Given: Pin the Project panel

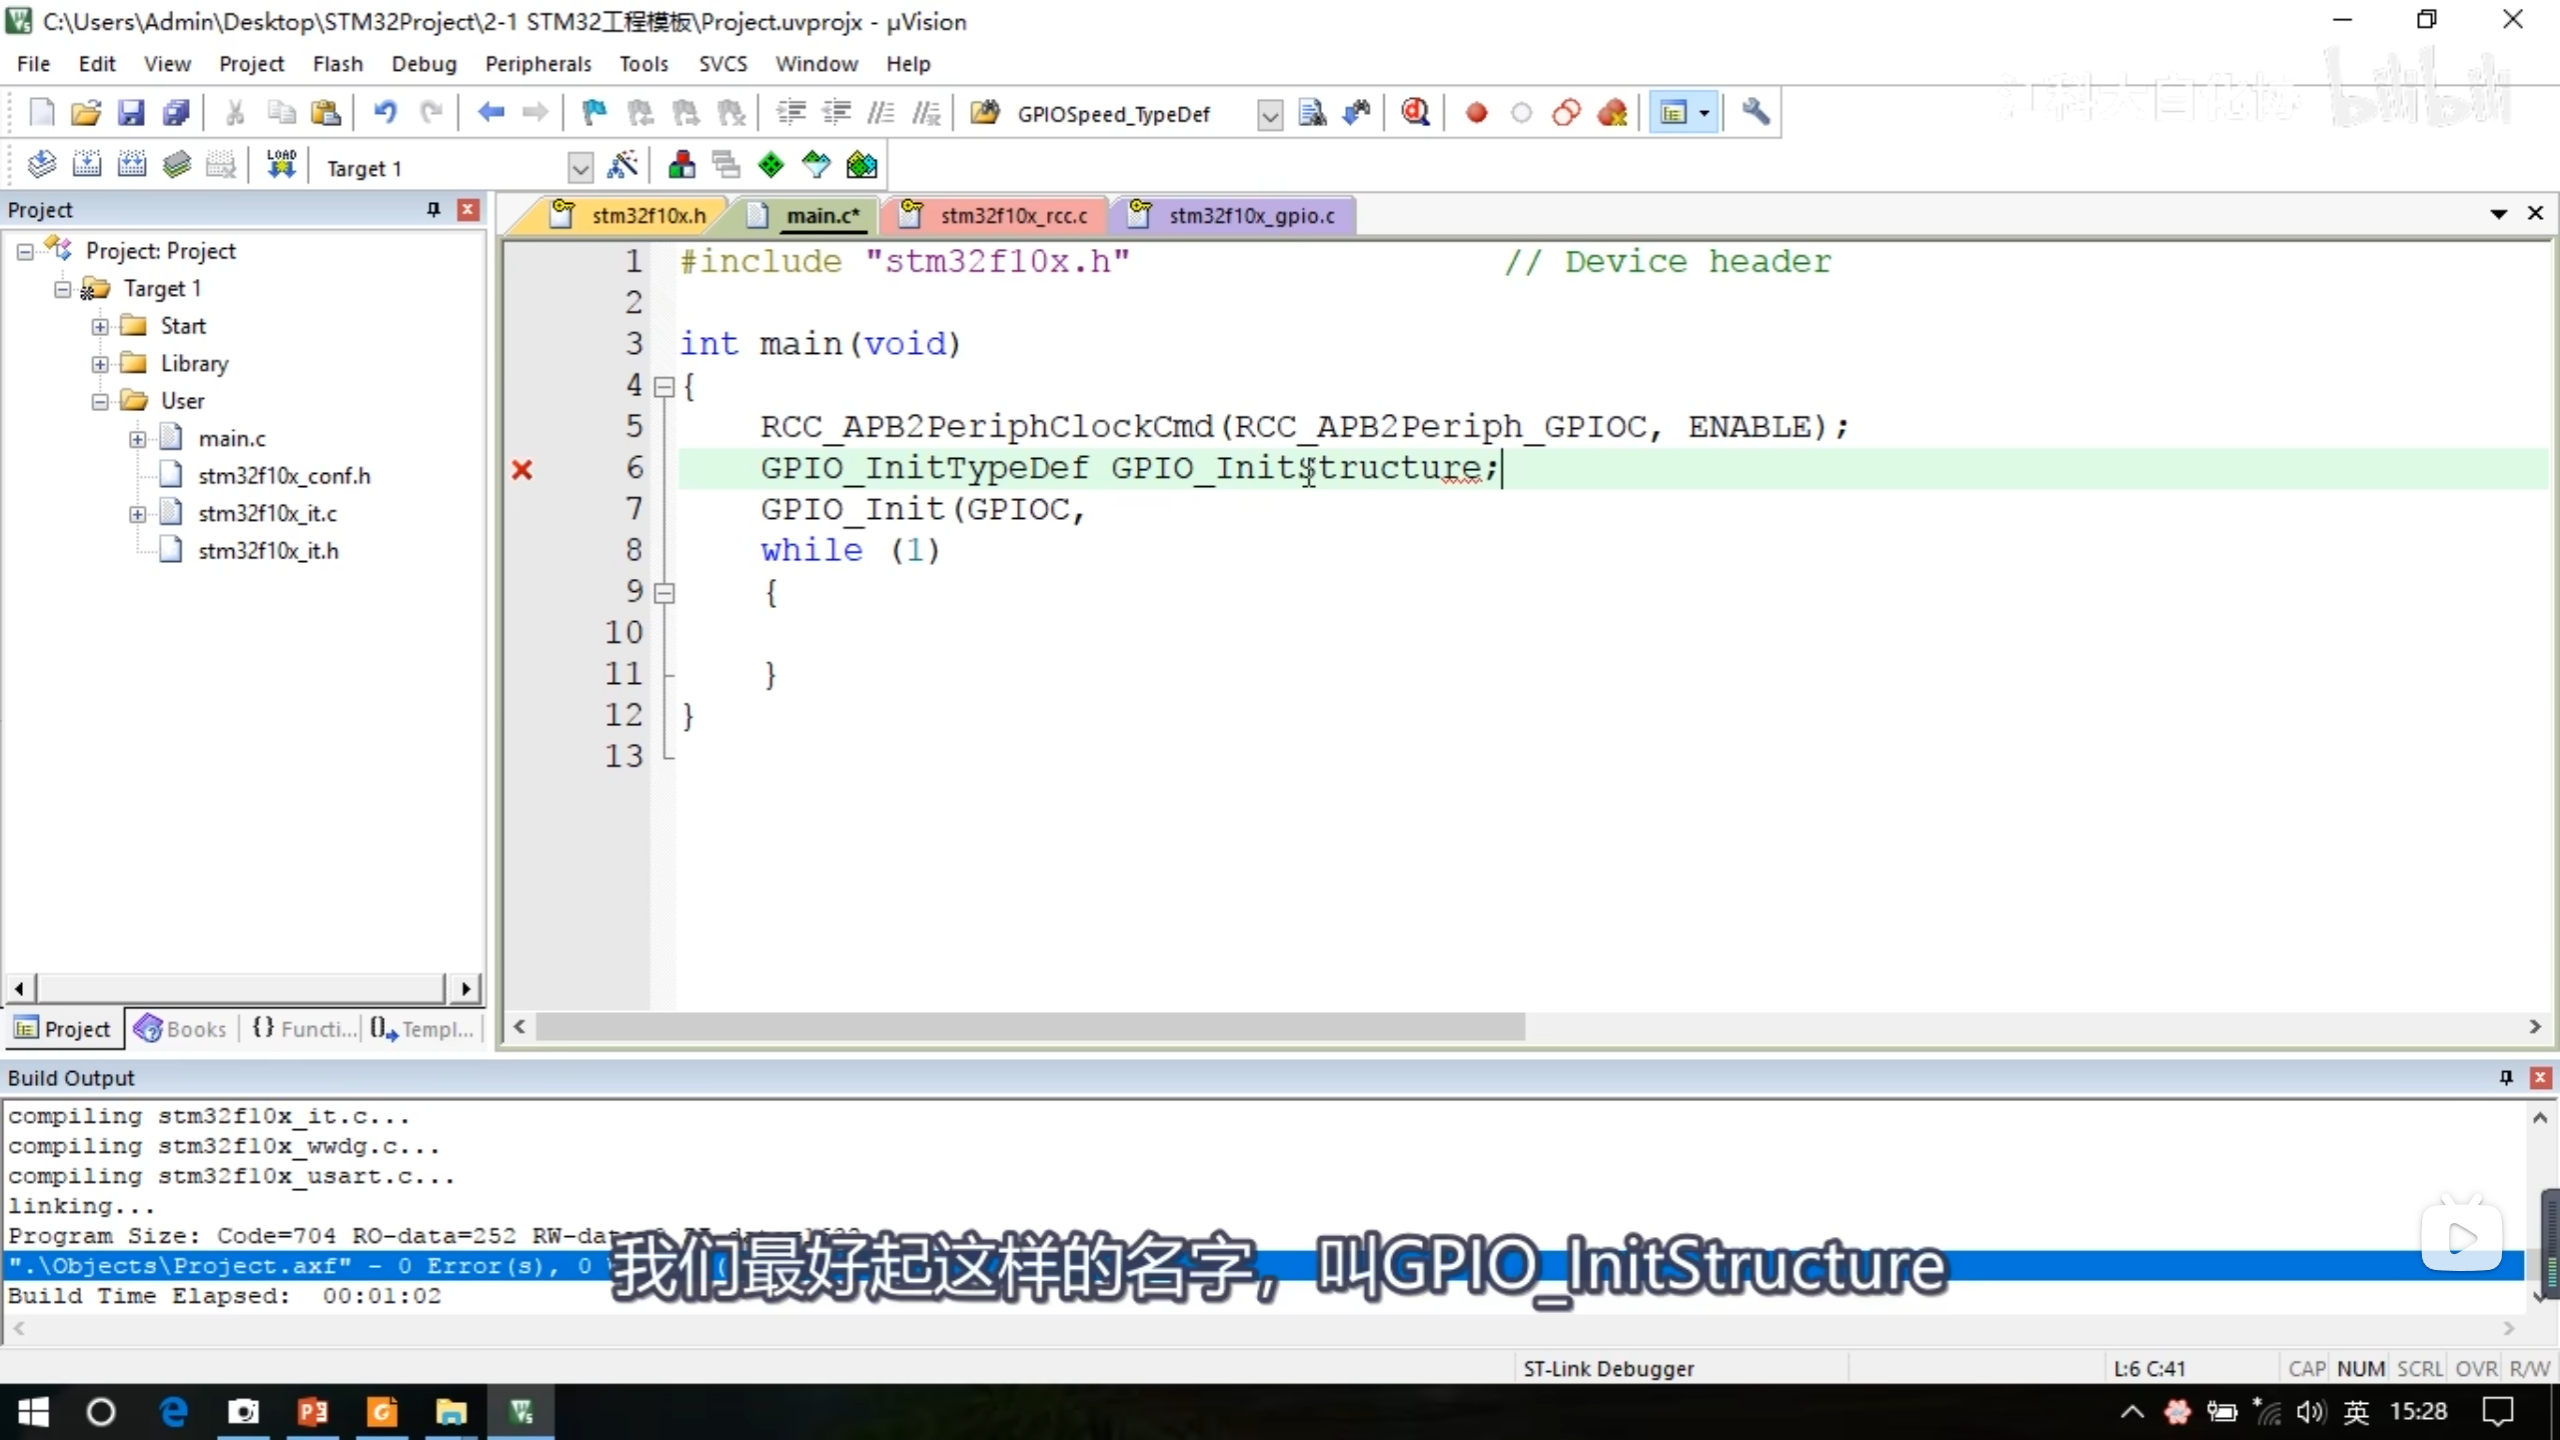Looking at the screenshot, I should pyautogui.click(x=433, y=209).
